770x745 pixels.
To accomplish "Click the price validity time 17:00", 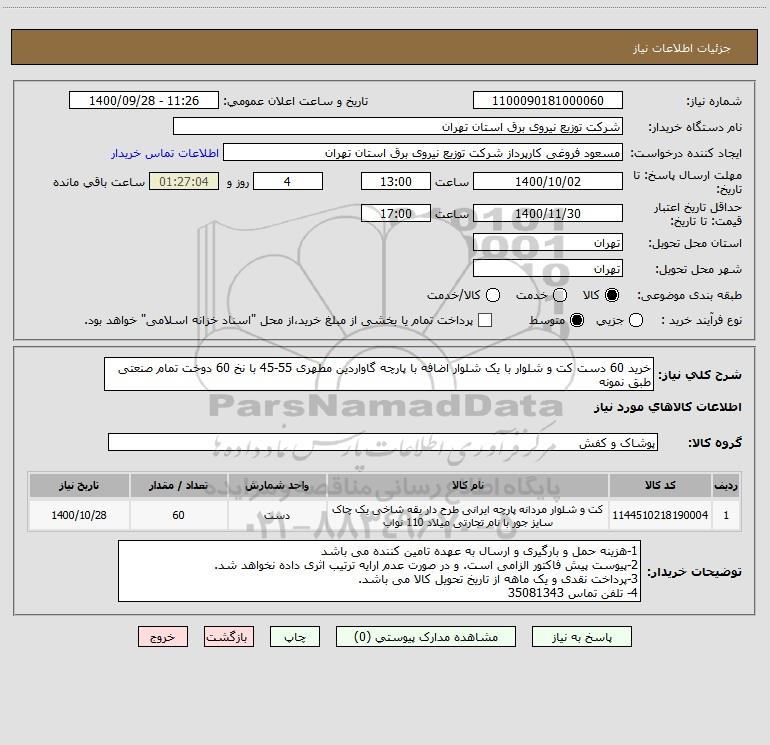I will [x=396, y=213].
